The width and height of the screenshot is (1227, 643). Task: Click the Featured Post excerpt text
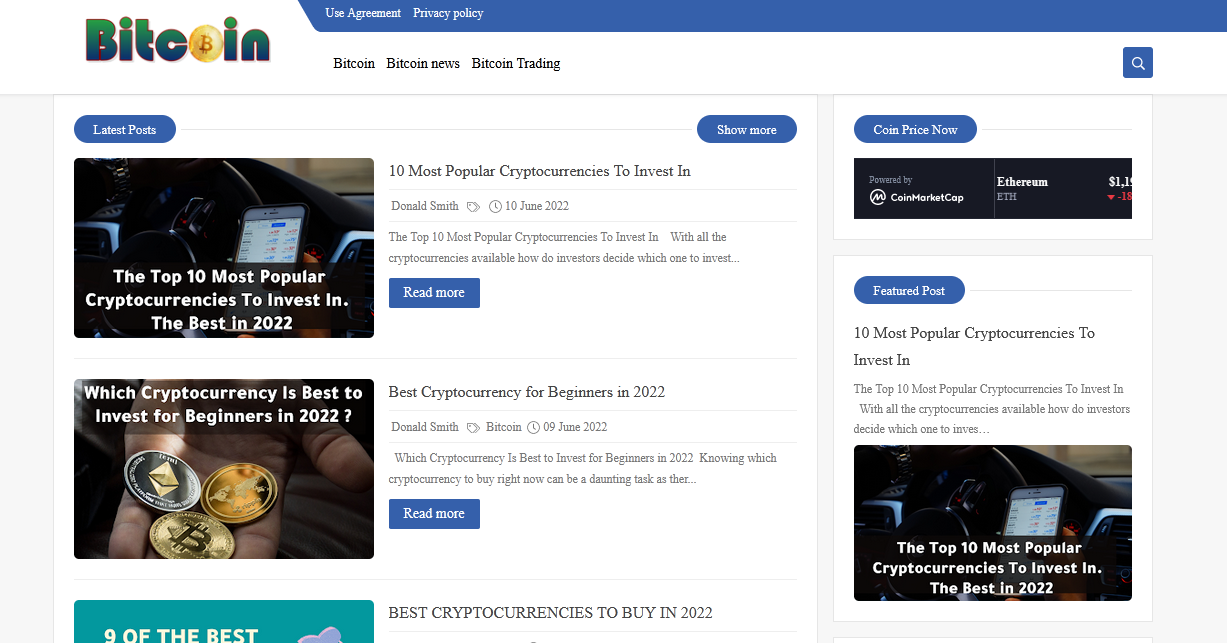point(993,409)
